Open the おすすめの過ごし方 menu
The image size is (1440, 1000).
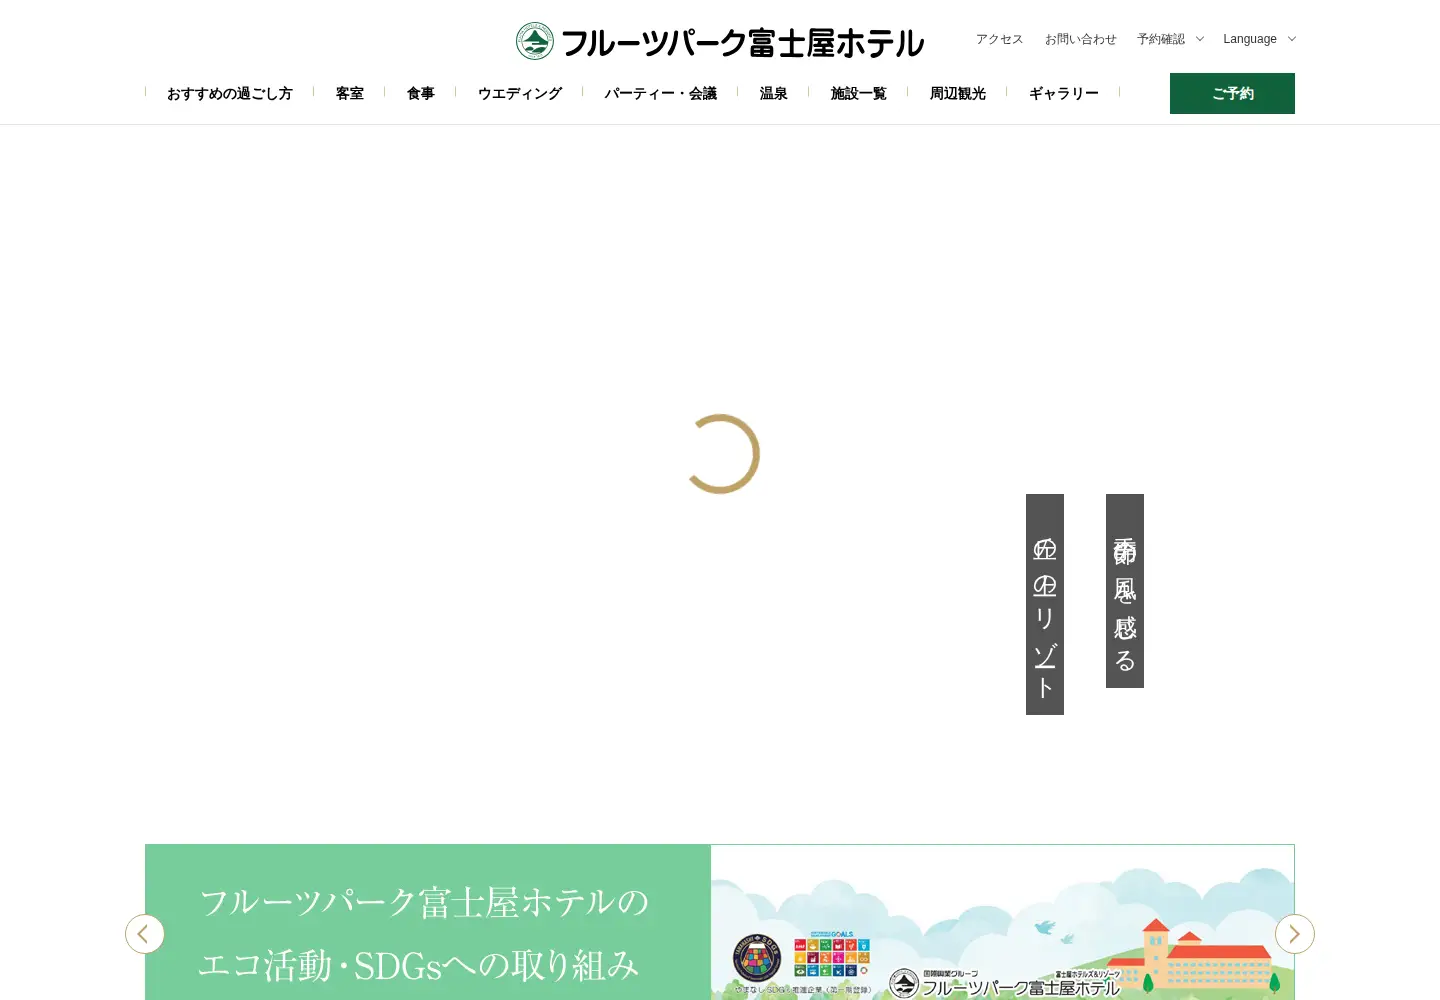pyautogui.click(x=230, y=93)
